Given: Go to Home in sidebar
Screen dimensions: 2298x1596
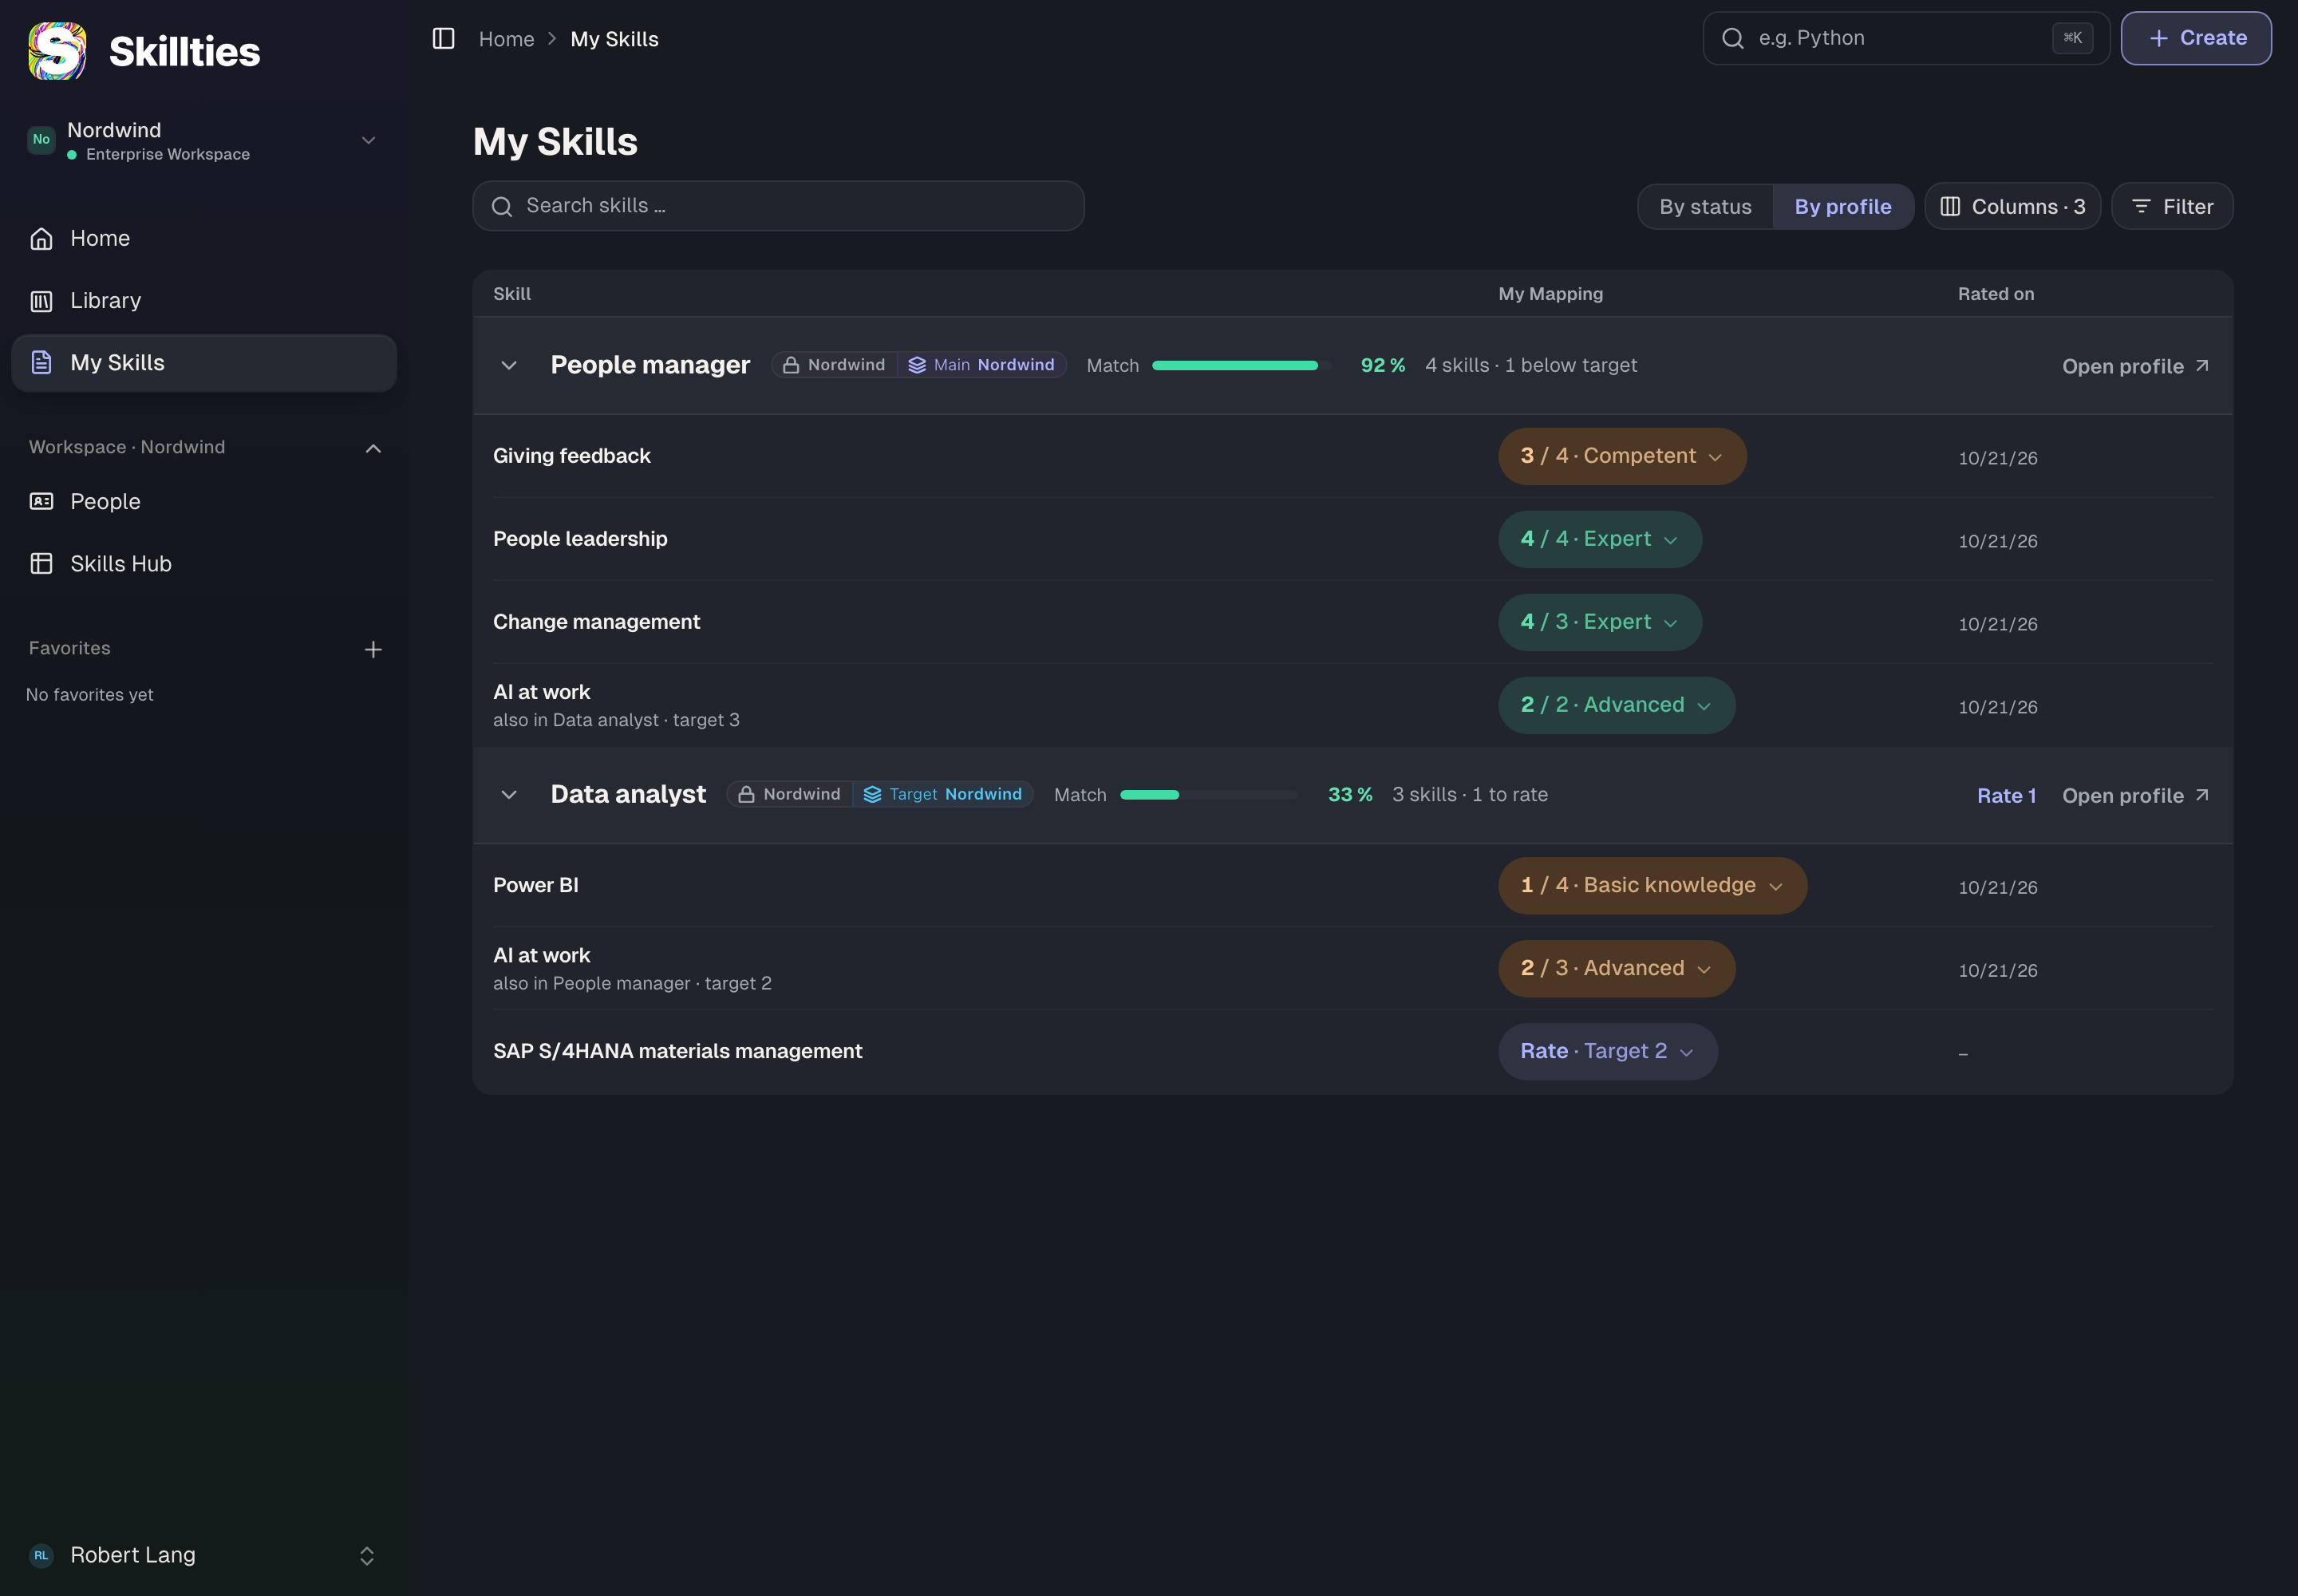Looking at the screenshot, I should click(x=204, y=238).
